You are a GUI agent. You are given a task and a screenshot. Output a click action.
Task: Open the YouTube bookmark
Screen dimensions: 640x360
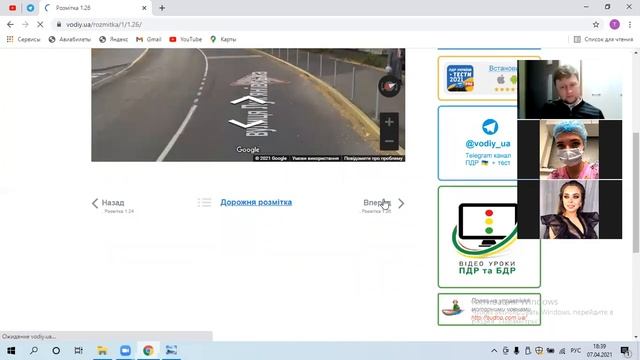point(186,39)
